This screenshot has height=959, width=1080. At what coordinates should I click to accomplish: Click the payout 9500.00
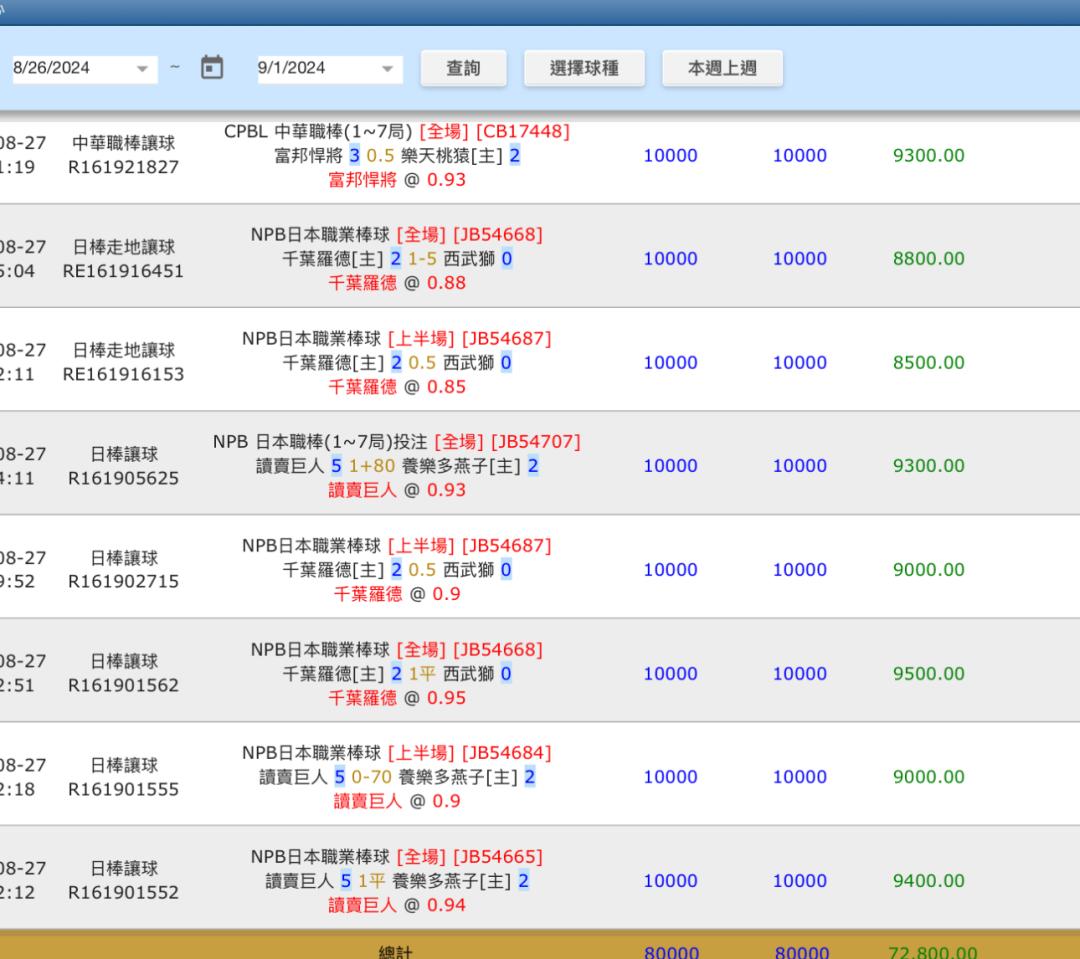[x=928, y=674]
